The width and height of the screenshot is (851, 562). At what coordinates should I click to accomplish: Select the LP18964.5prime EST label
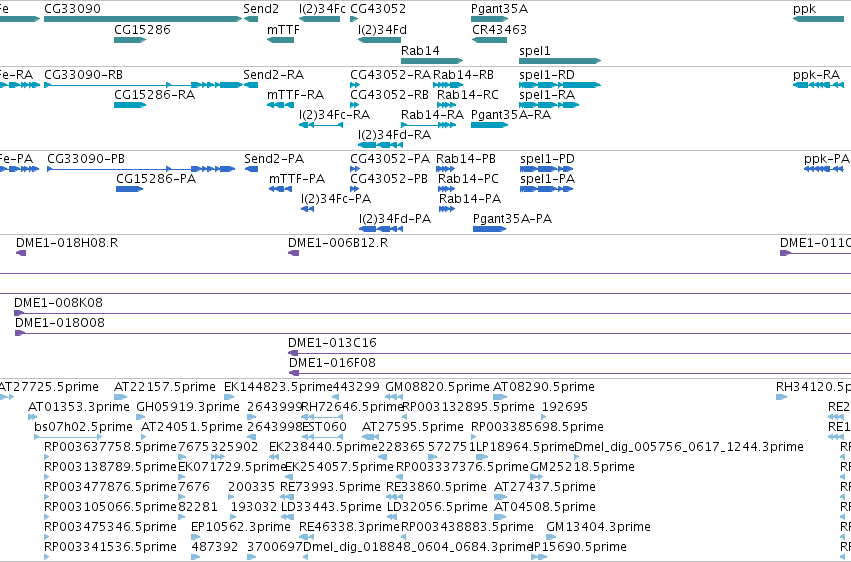tap(525, 447)
